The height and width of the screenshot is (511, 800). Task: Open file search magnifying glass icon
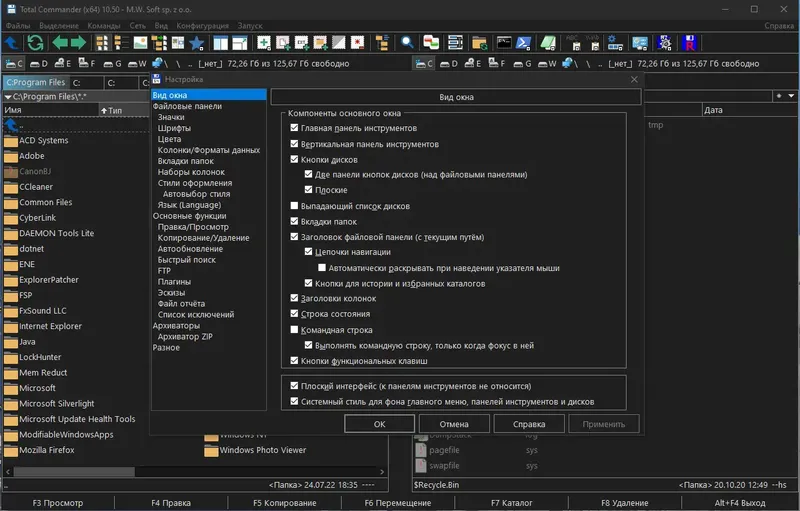[407, 43]
